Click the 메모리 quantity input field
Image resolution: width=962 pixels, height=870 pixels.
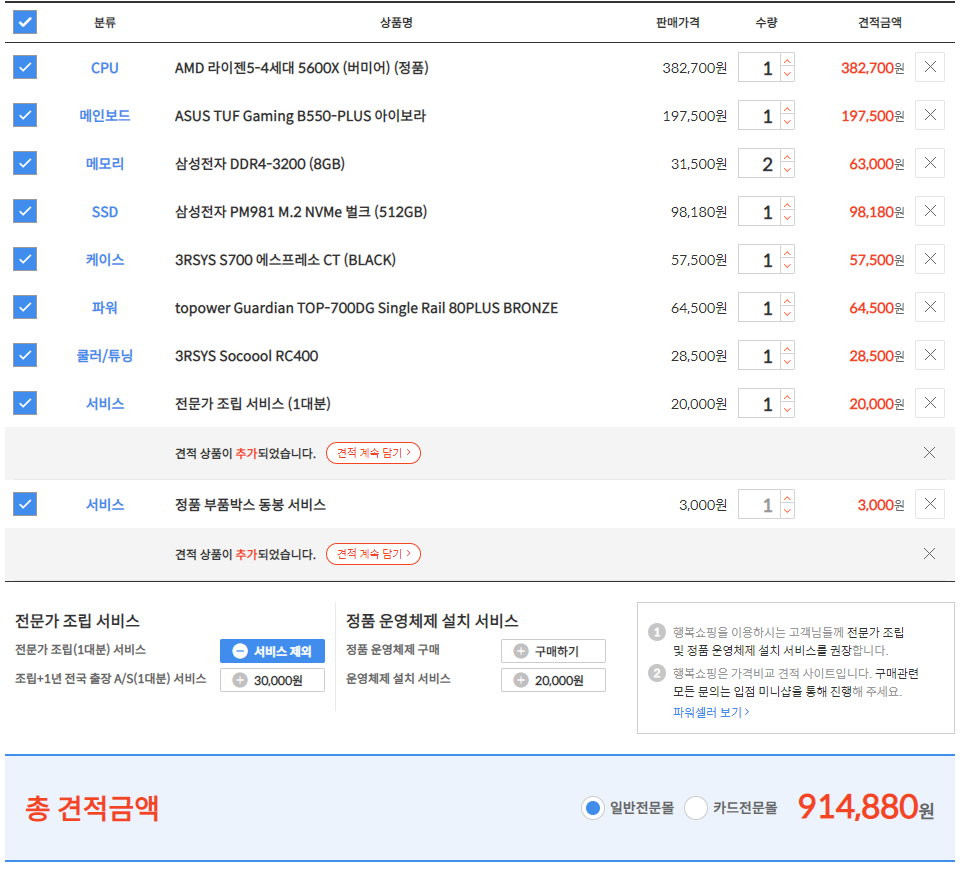760,163
